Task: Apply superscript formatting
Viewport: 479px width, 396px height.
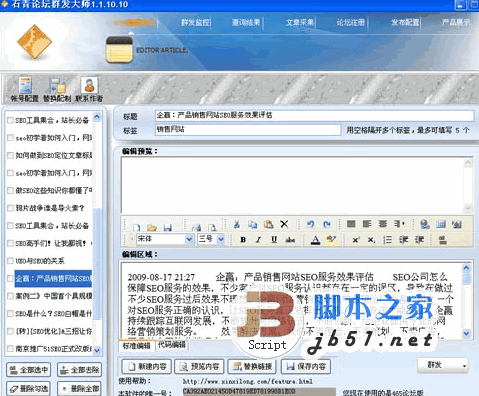Action: coord(356,240)
